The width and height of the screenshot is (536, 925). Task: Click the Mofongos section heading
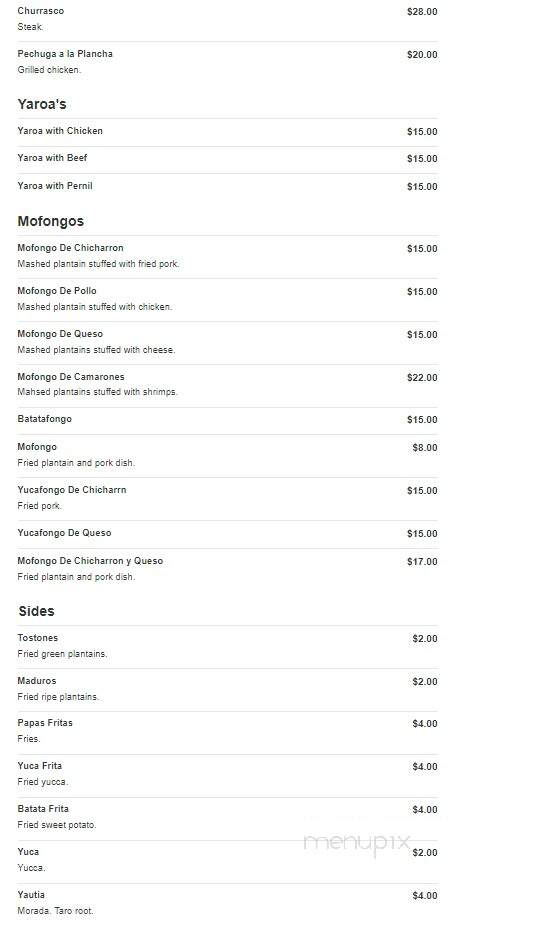pos(51,221)
